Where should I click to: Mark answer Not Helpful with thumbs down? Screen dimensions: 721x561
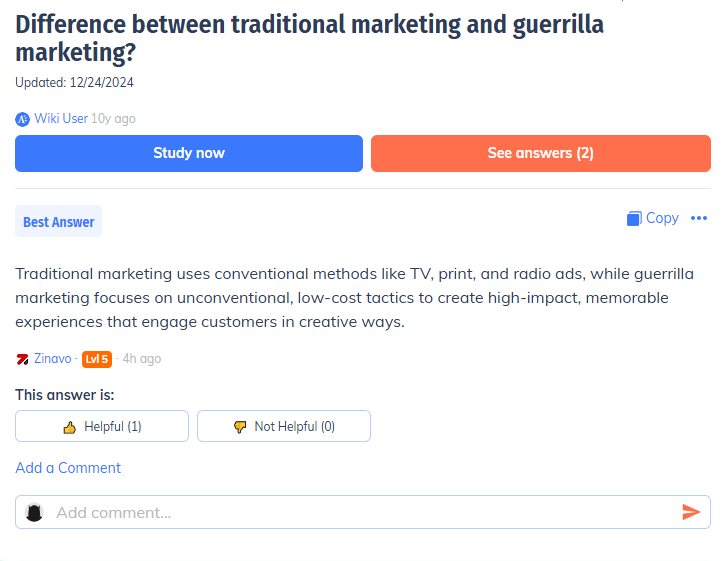[x=284, y=426]
